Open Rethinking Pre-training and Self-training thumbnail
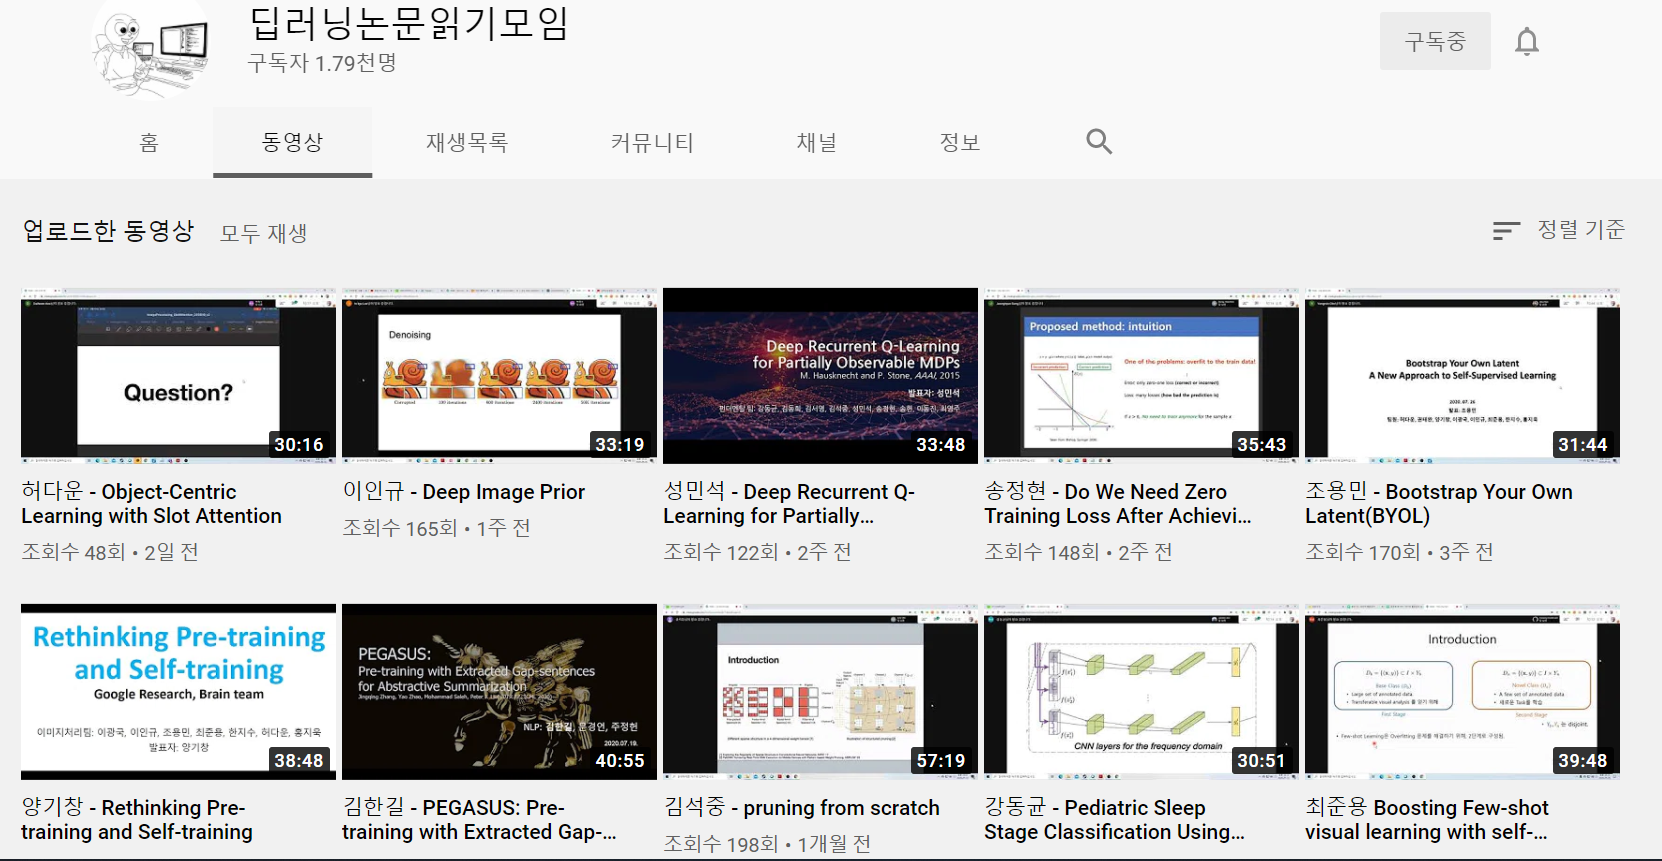1662x861 pixels. (x=178, y=692)
